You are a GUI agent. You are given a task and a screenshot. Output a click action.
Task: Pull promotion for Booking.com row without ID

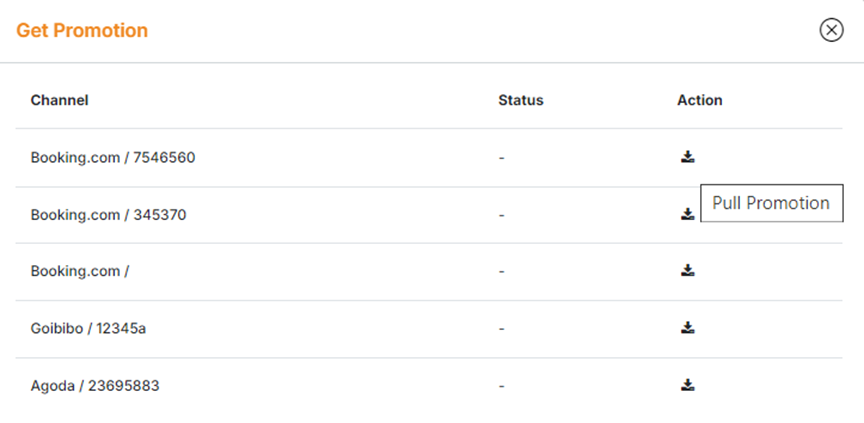click(x=687, y=270)
